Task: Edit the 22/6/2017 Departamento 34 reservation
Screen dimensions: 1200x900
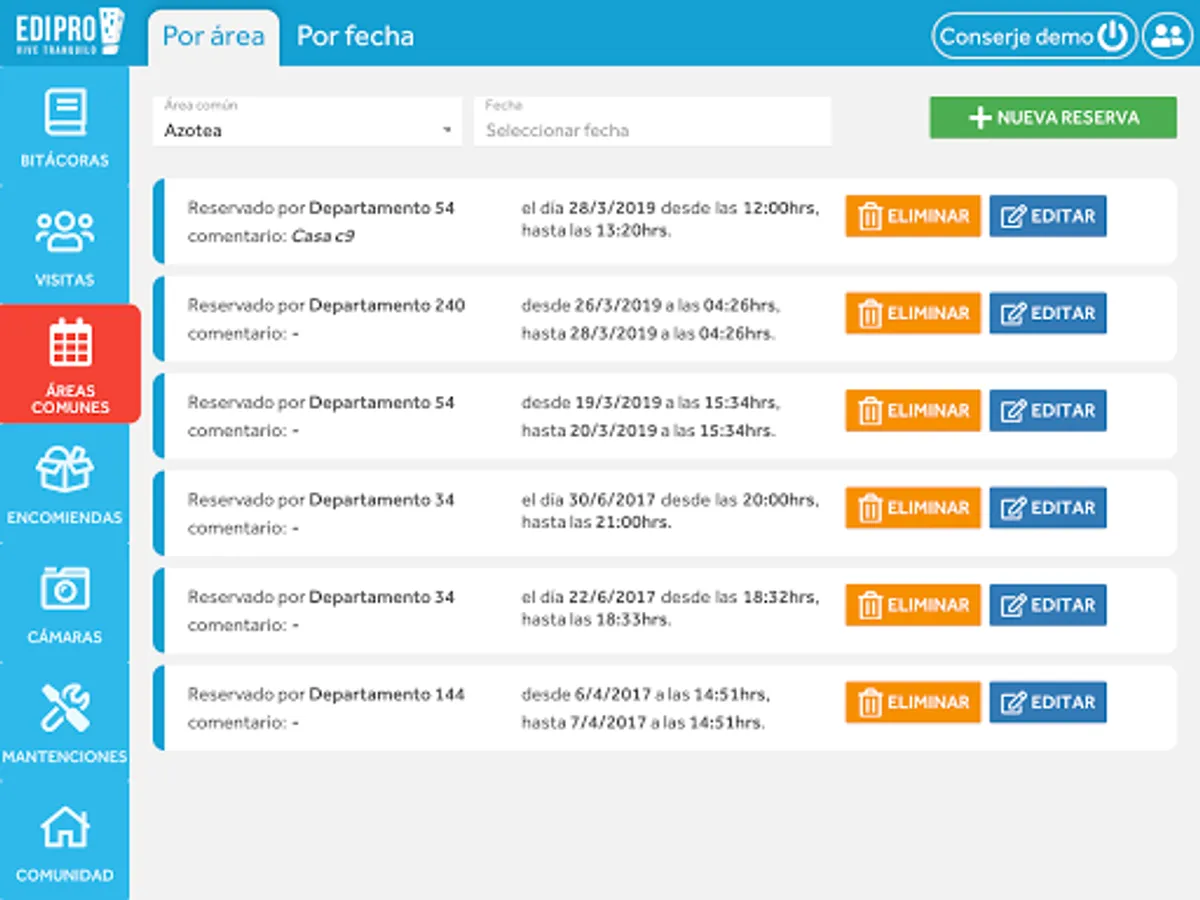Action: (x=1048, y=605)
